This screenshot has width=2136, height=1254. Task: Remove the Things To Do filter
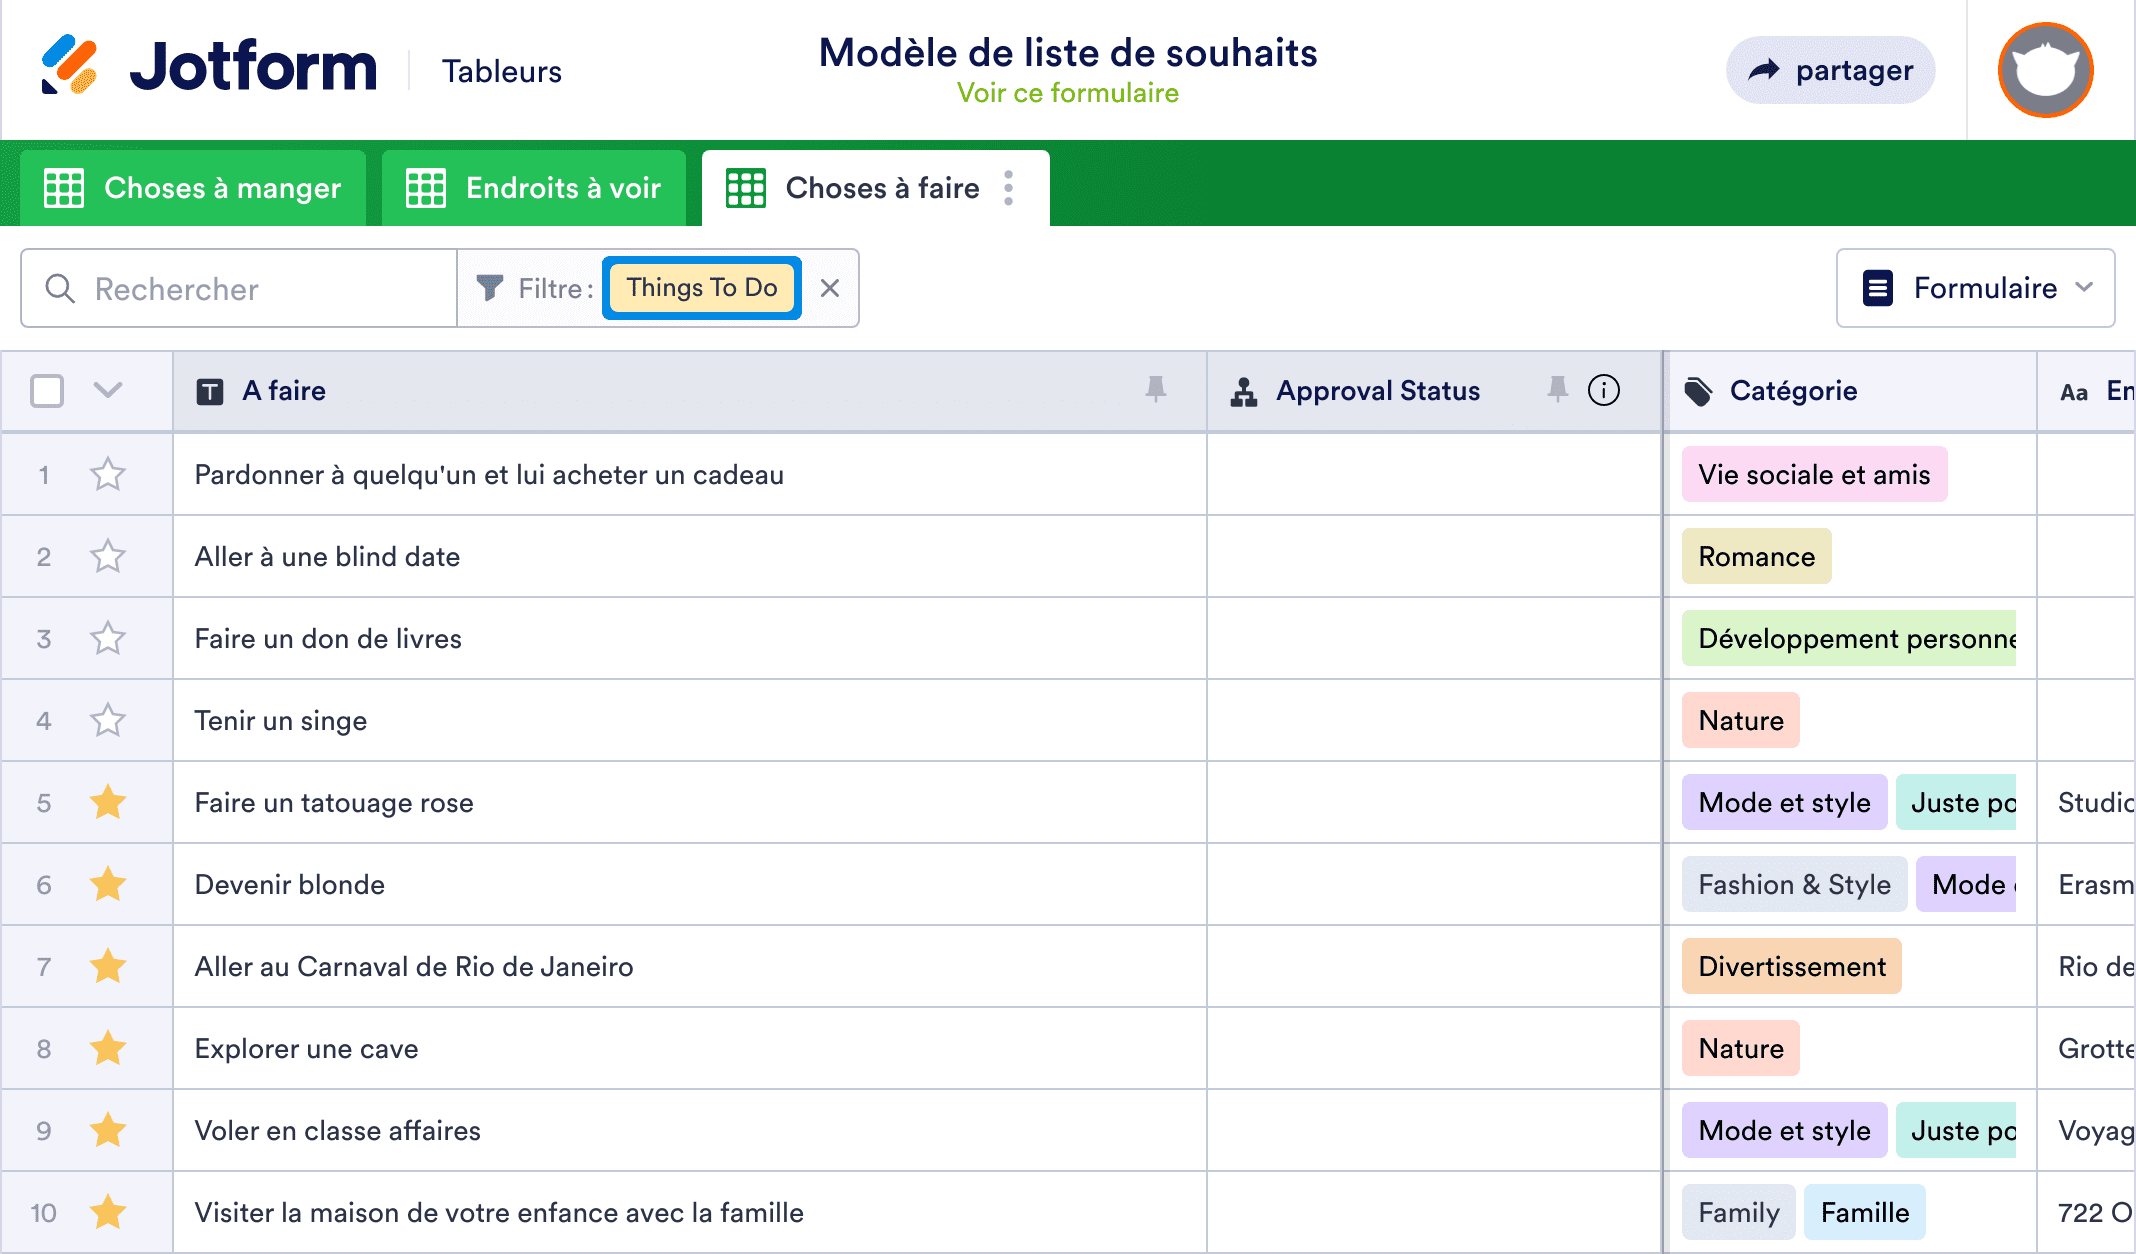point(829,288)
